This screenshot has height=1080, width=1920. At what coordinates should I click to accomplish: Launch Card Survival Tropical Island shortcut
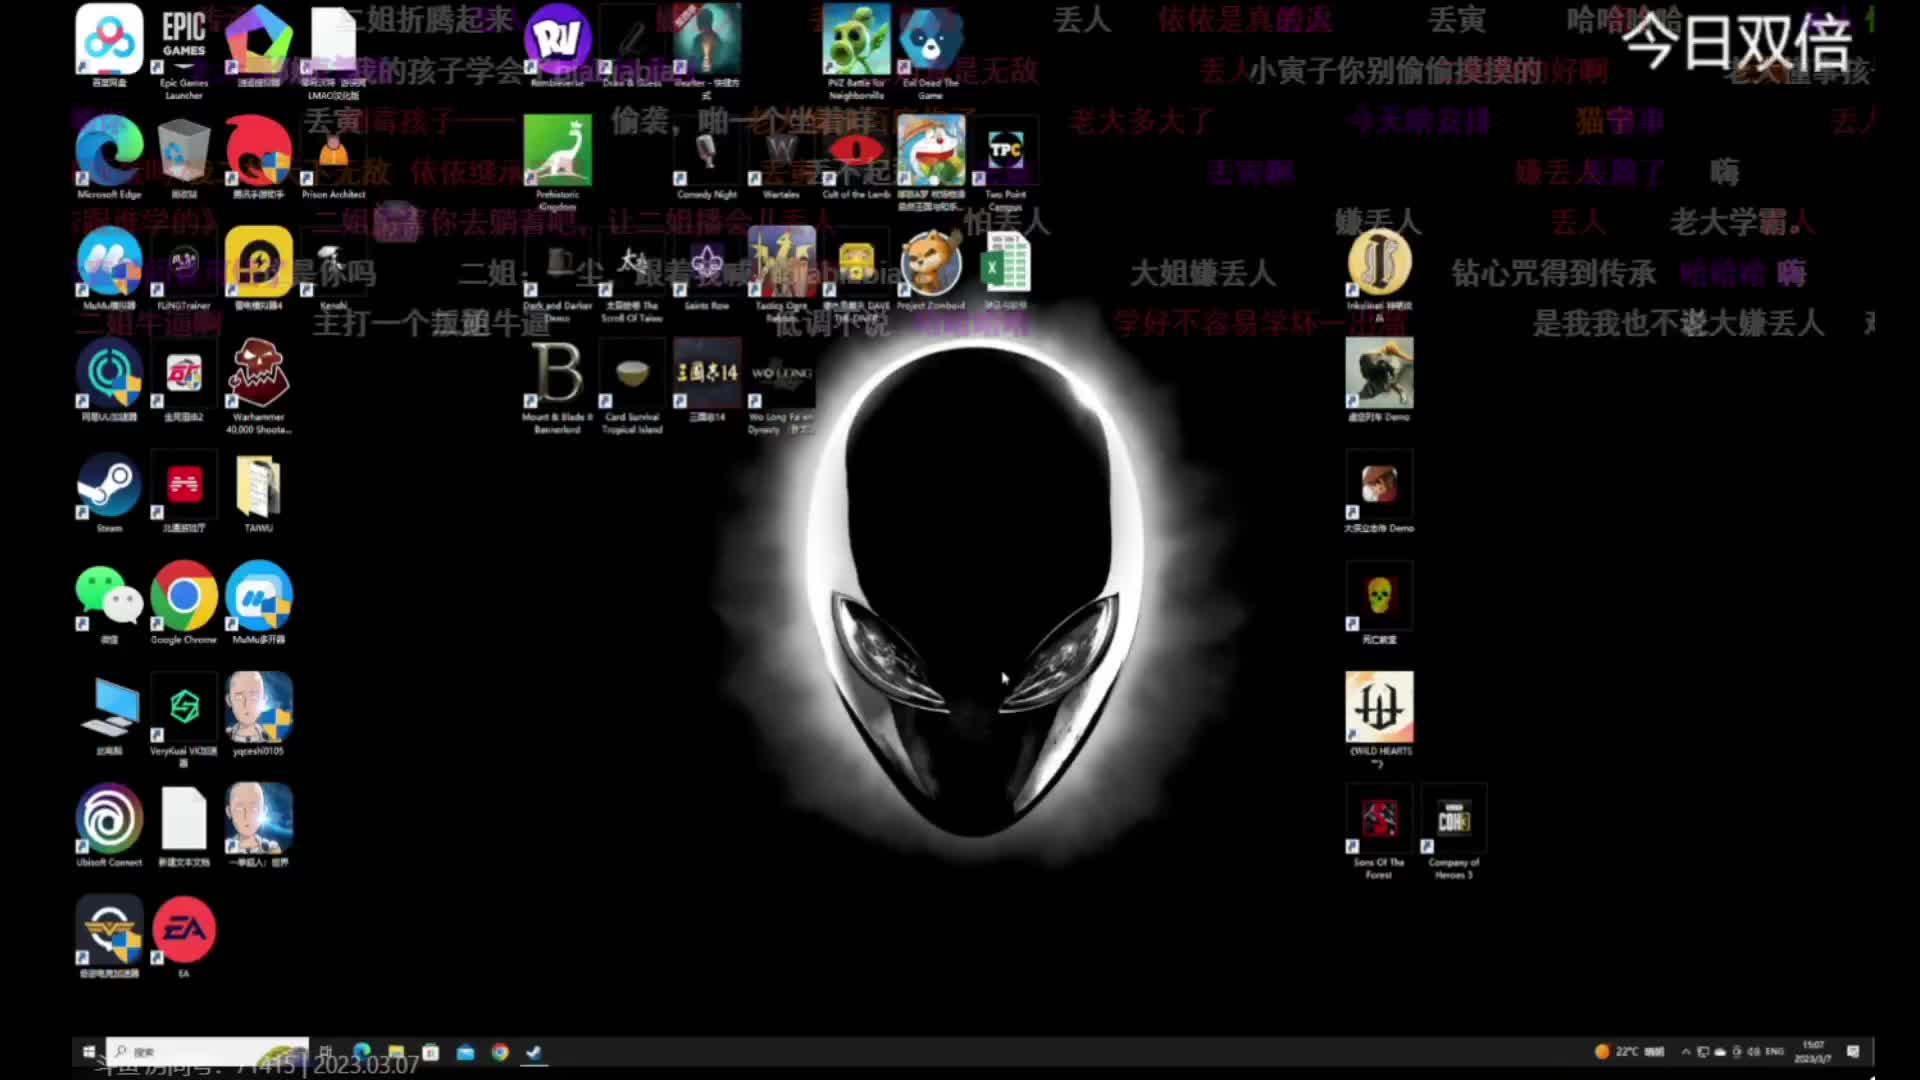coord(632,386)
